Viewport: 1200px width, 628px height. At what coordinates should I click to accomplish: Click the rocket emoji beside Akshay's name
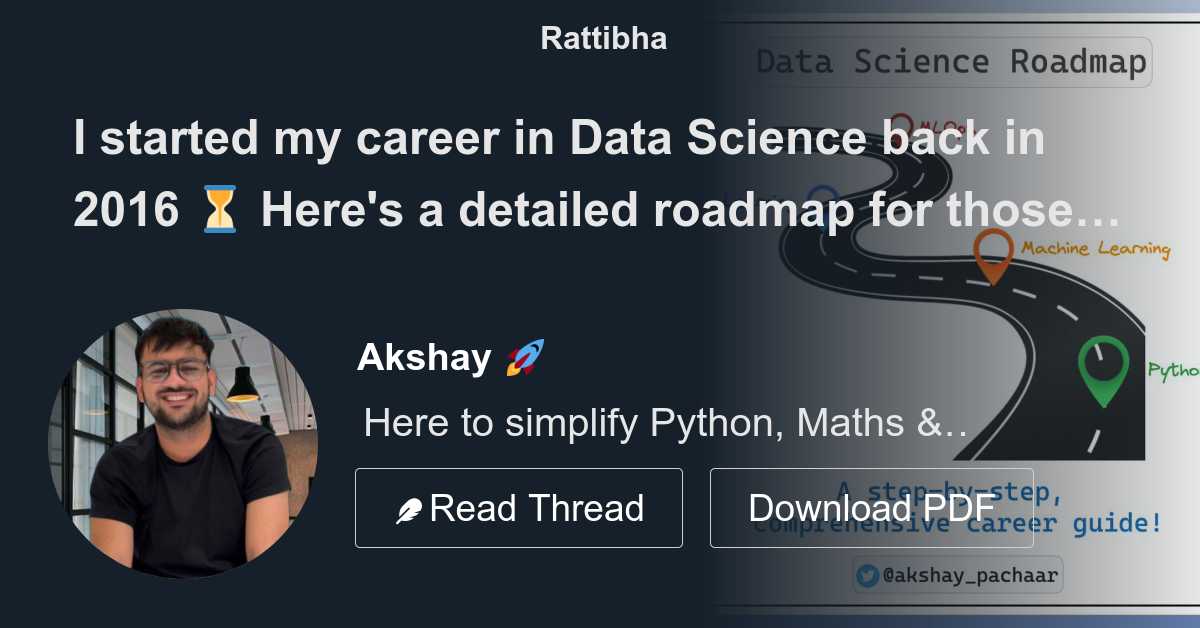coord(522,355)
